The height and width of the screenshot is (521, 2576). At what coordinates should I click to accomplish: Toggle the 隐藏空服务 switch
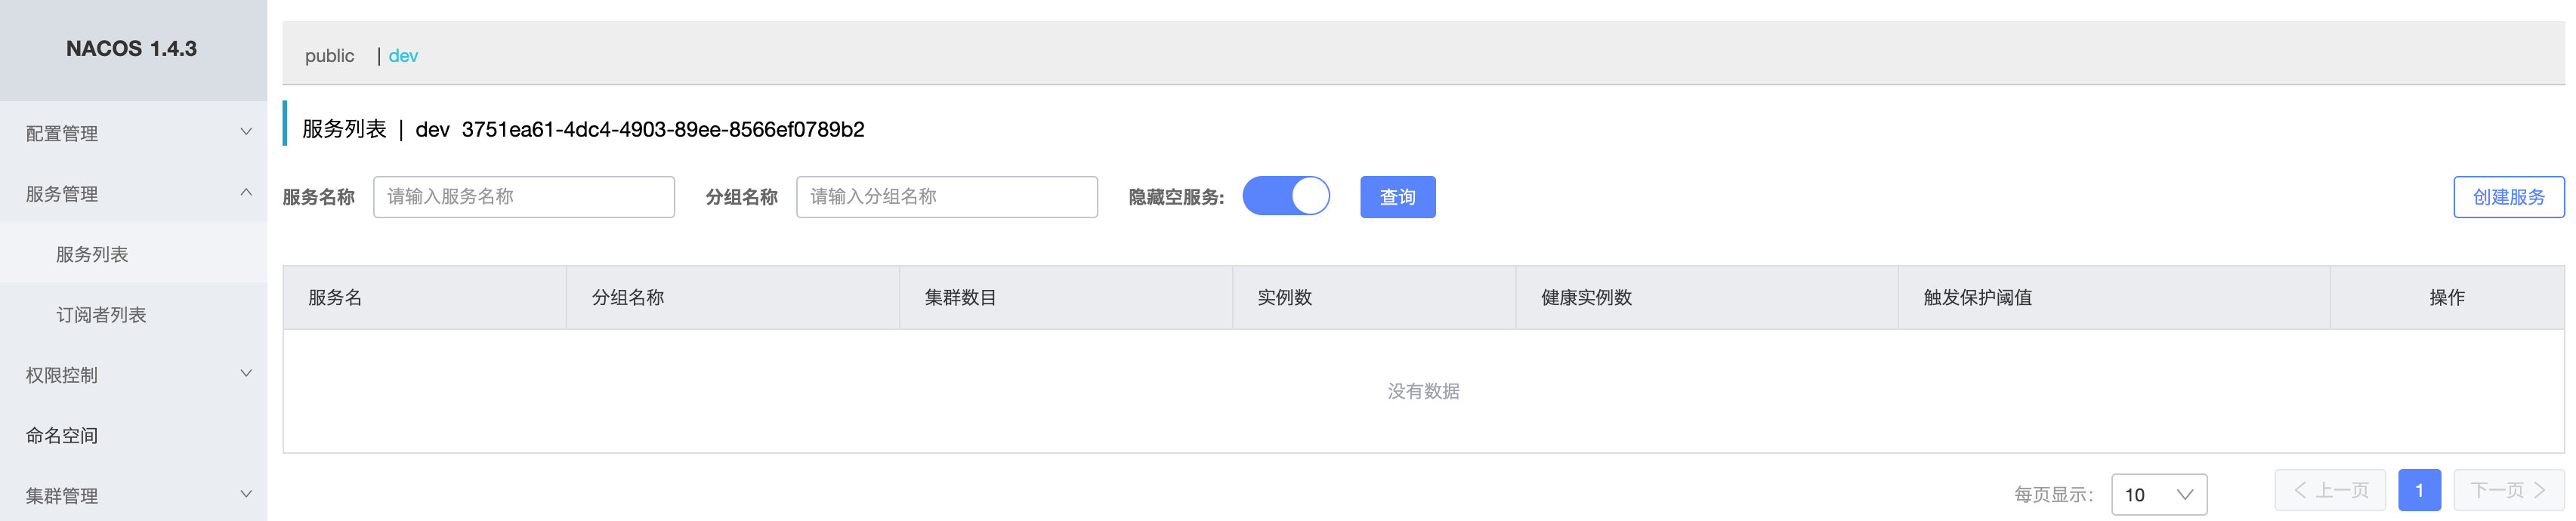pos(1285,196)
